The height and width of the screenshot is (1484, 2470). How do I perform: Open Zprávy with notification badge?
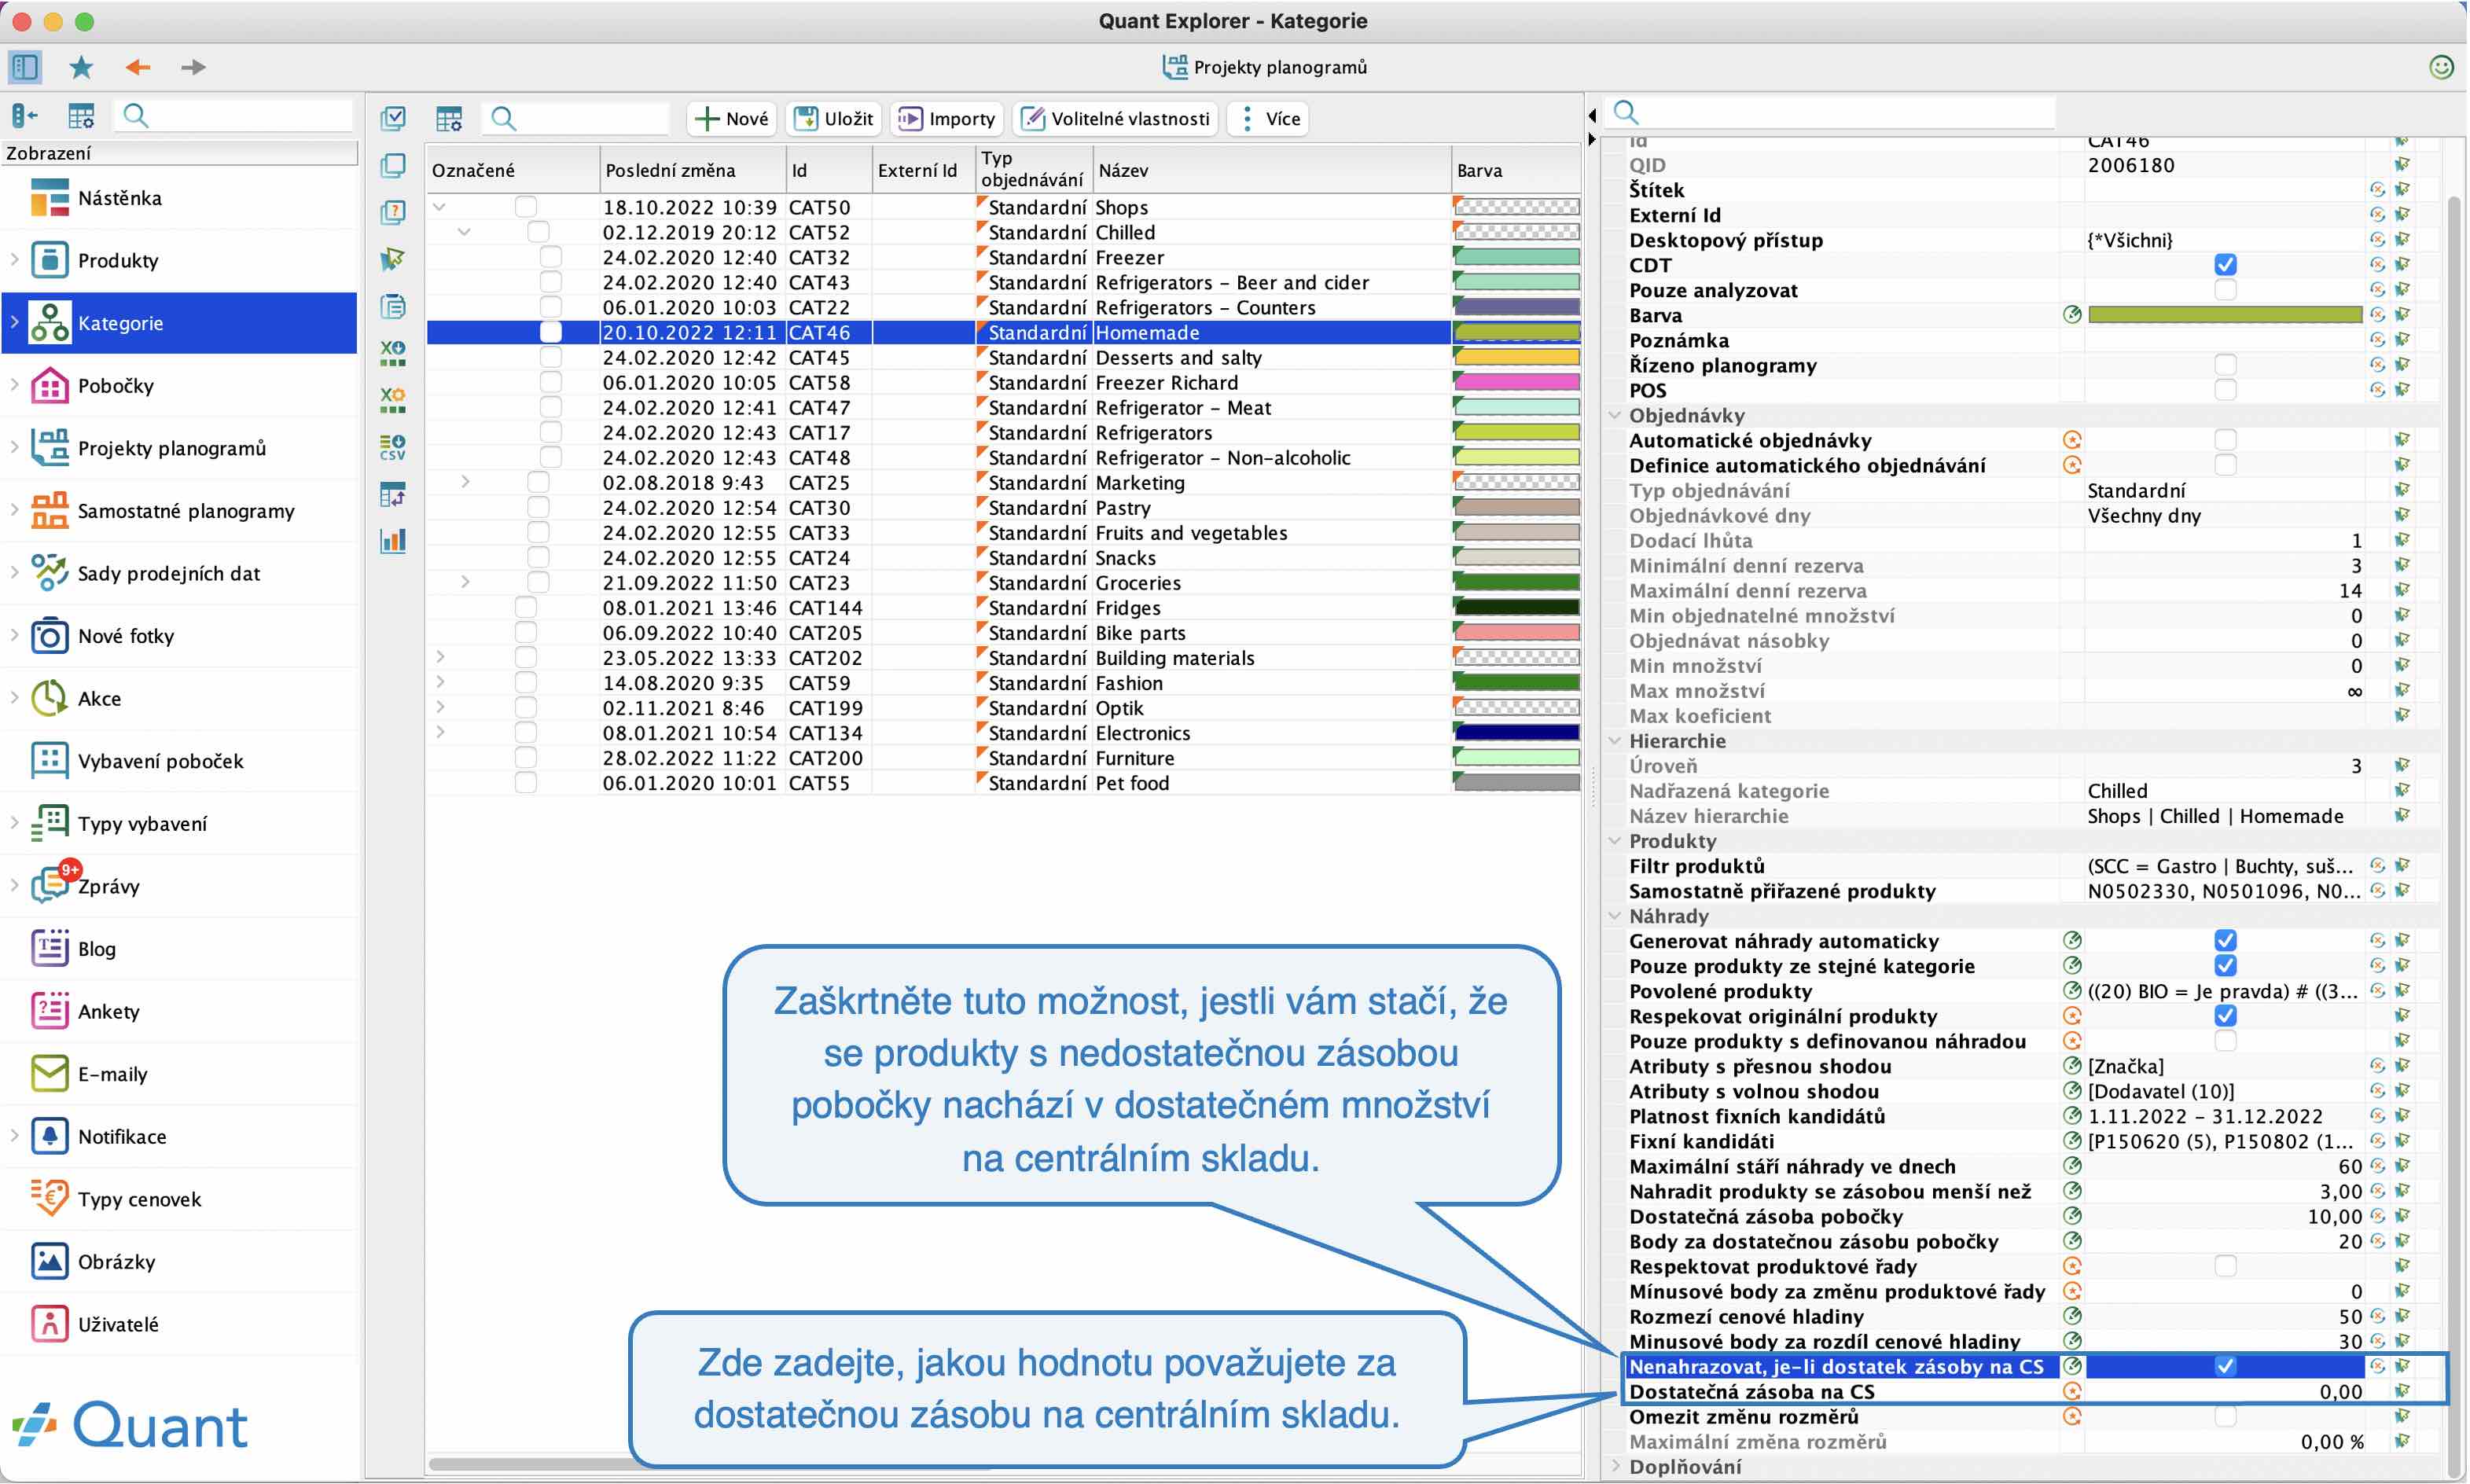[x=180, y=886]
